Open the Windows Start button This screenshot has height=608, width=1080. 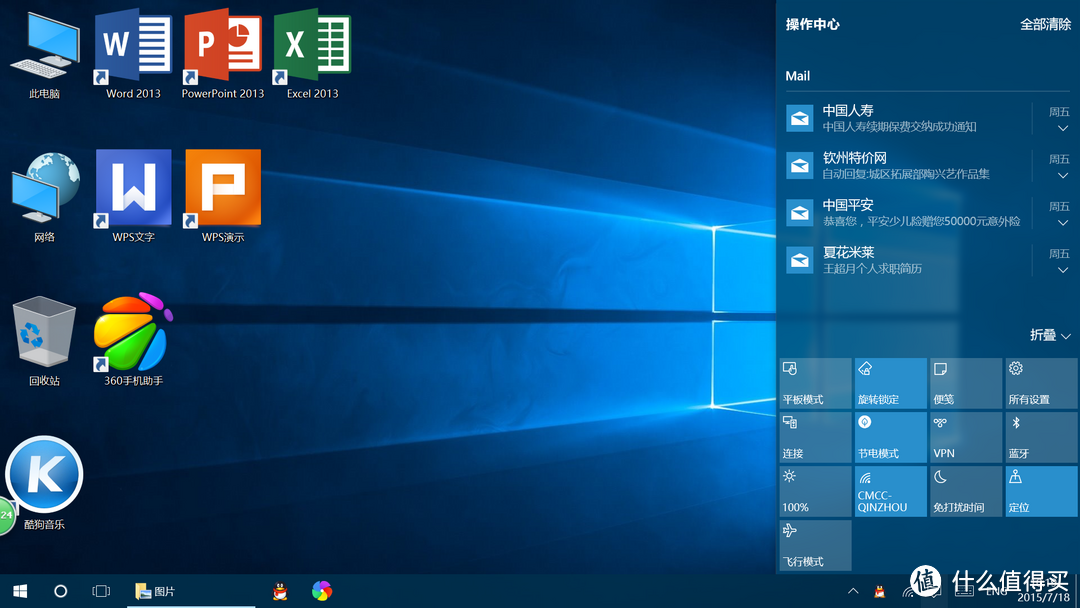click(19, 591)
